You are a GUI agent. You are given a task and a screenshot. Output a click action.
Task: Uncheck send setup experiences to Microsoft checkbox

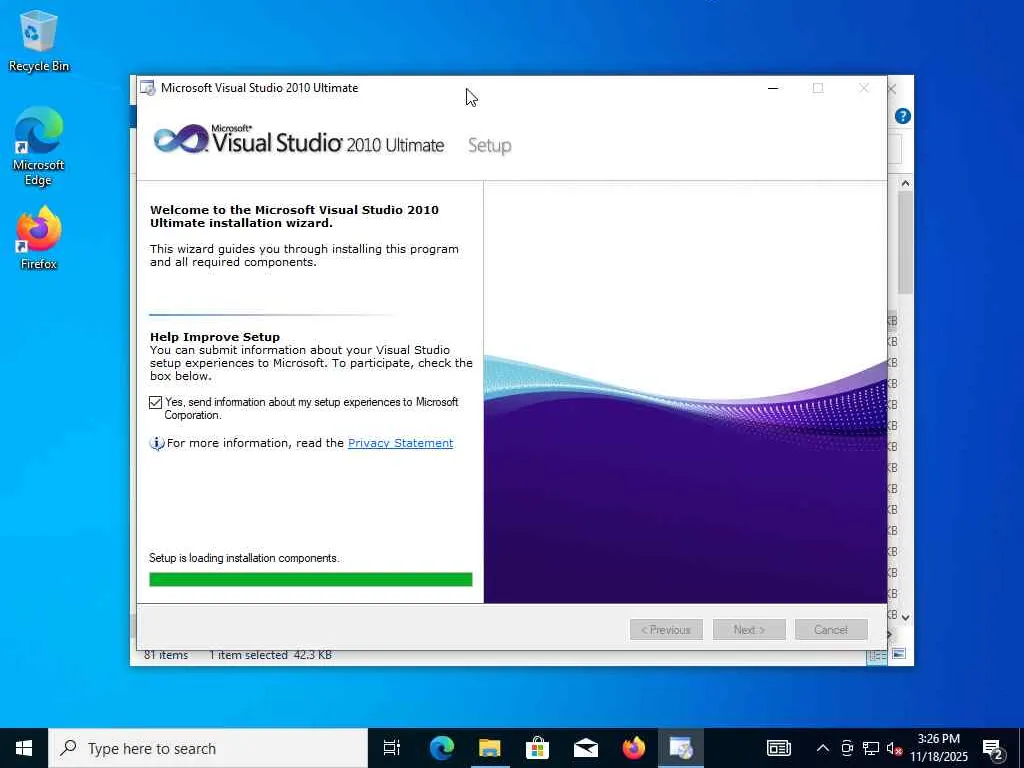point(155,402)
